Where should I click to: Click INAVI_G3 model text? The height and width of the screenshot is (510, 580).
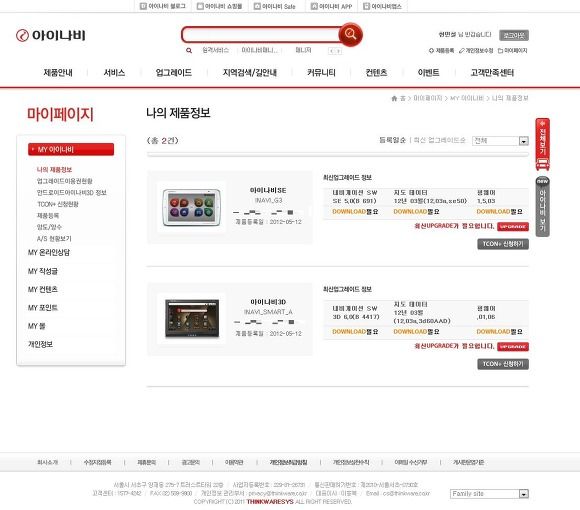[269, 200]
